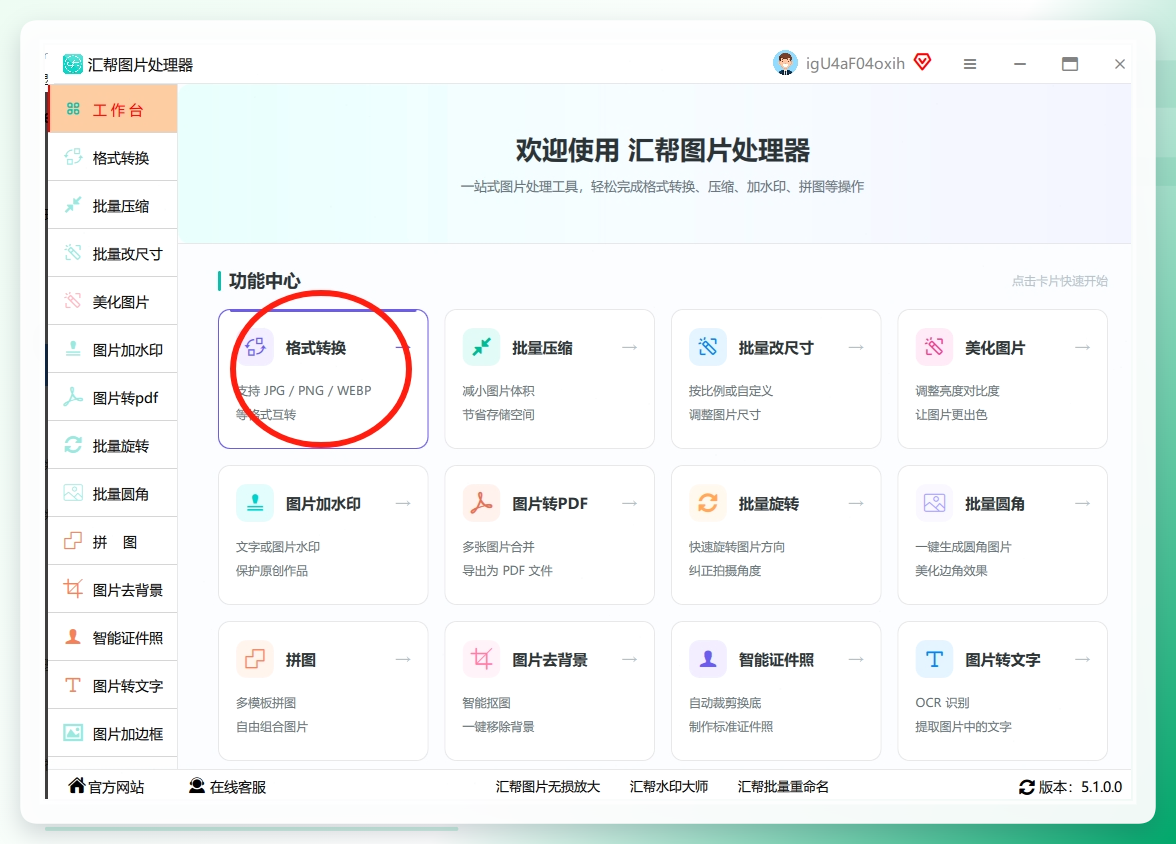Click the 图片转文字 card T icon
The height and width of the screenshot is (844, 1176).
(x=934, y=659)
